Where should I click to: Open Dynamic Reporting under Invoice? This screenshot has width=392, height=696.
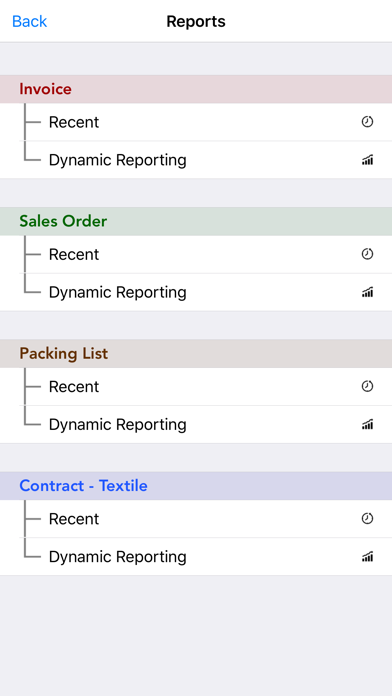point(196,160)
